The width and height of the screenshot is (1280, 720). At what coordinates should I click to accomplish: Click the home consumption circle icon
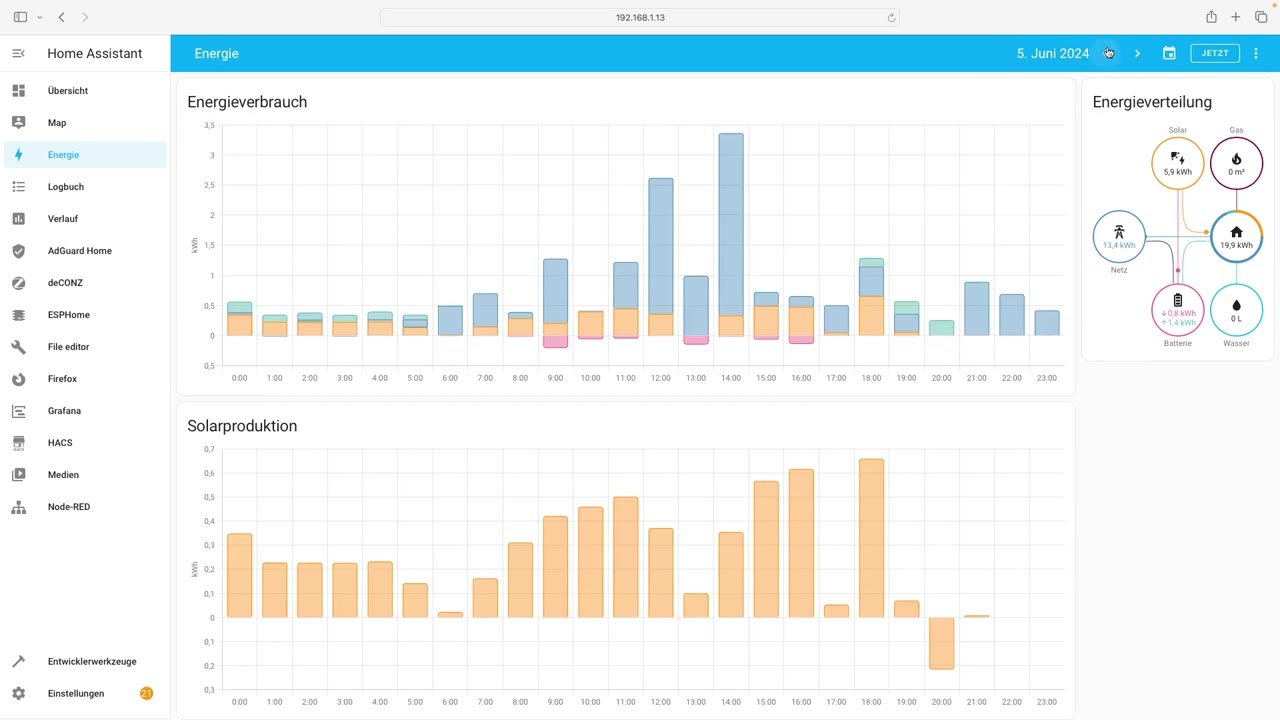[x=1237, y=237]
